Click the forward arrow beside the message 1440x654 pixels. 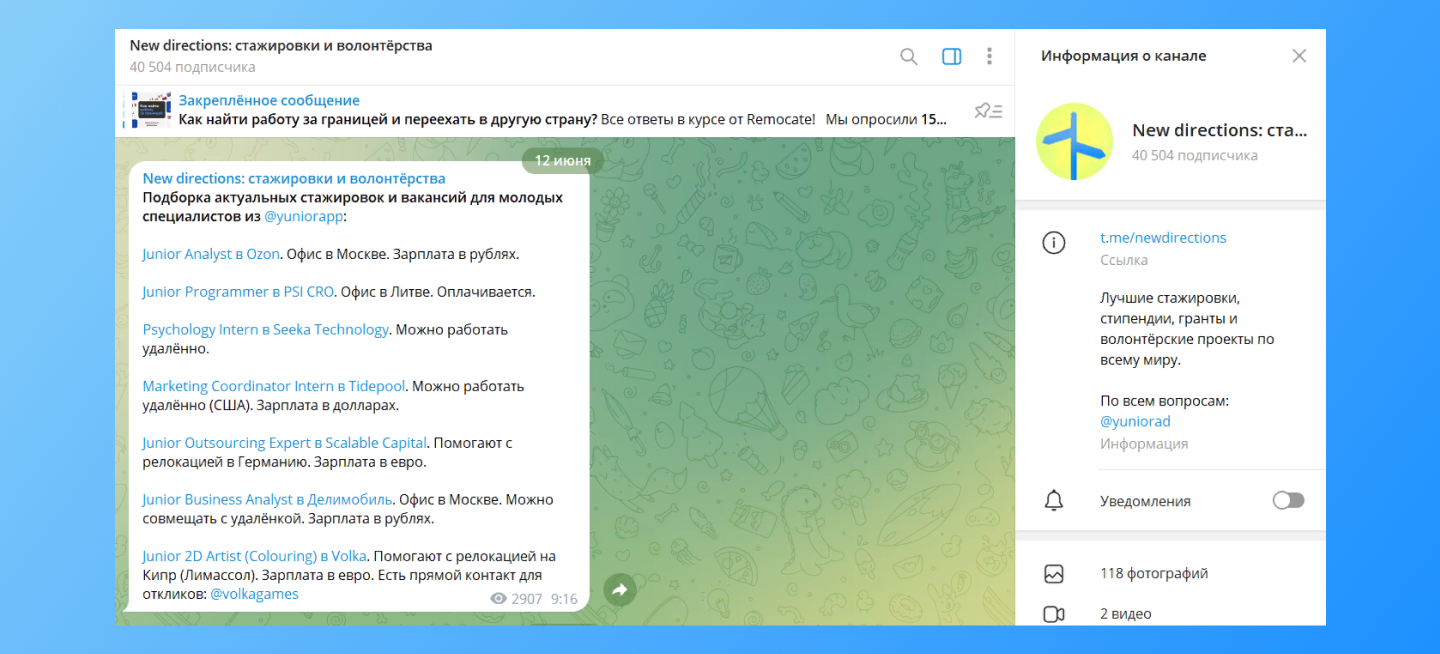coord(619,590)
